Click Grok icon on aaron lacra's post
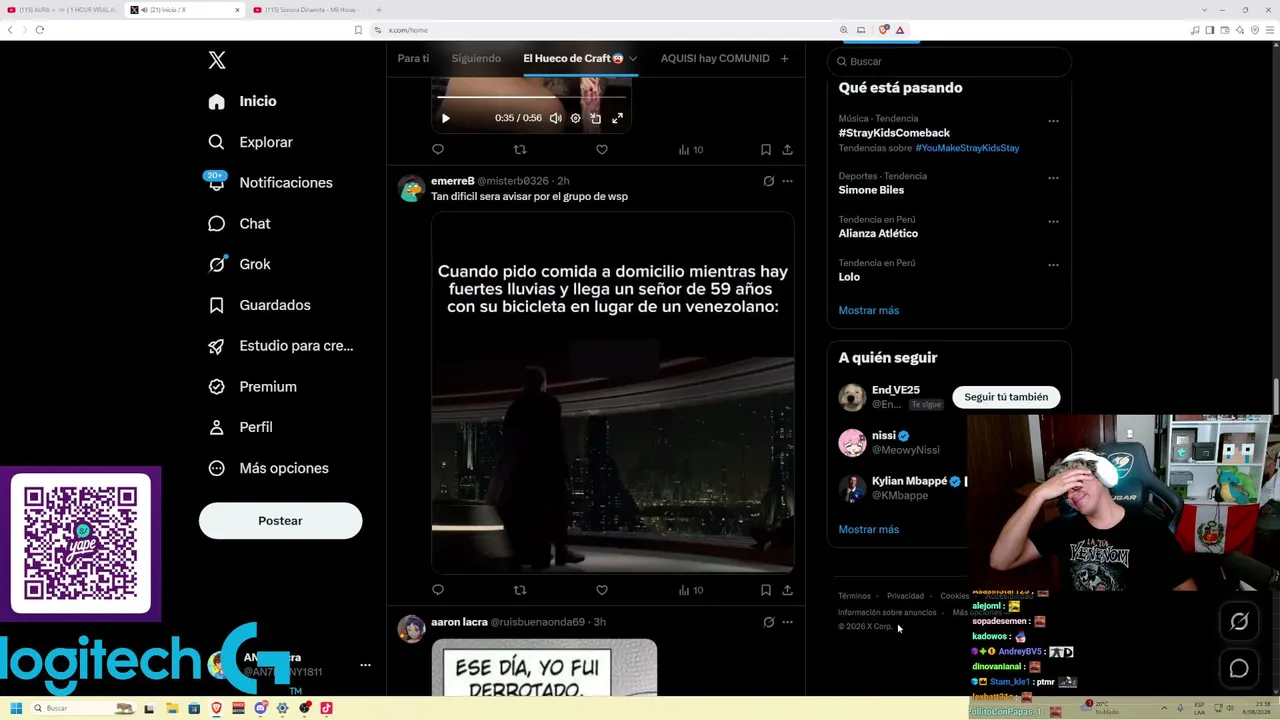The height and width of the screenshot is (720, 1280). (x=768, y=622)
